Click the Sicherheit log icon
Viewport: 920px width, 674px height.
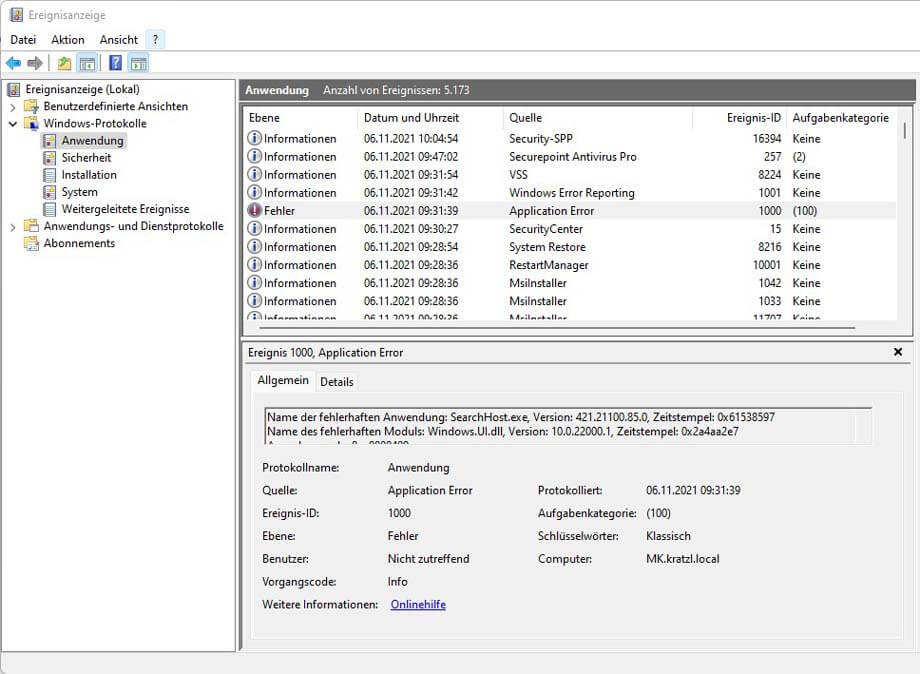point(49,158)
